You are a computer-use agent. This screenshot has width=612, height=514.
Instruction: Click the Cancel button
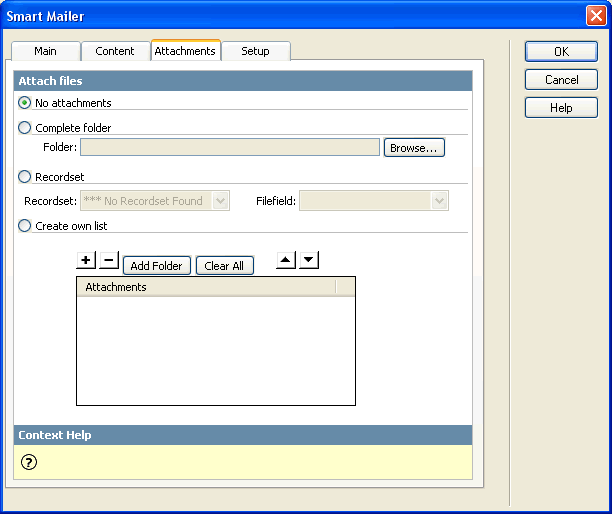tap(561, 80)
